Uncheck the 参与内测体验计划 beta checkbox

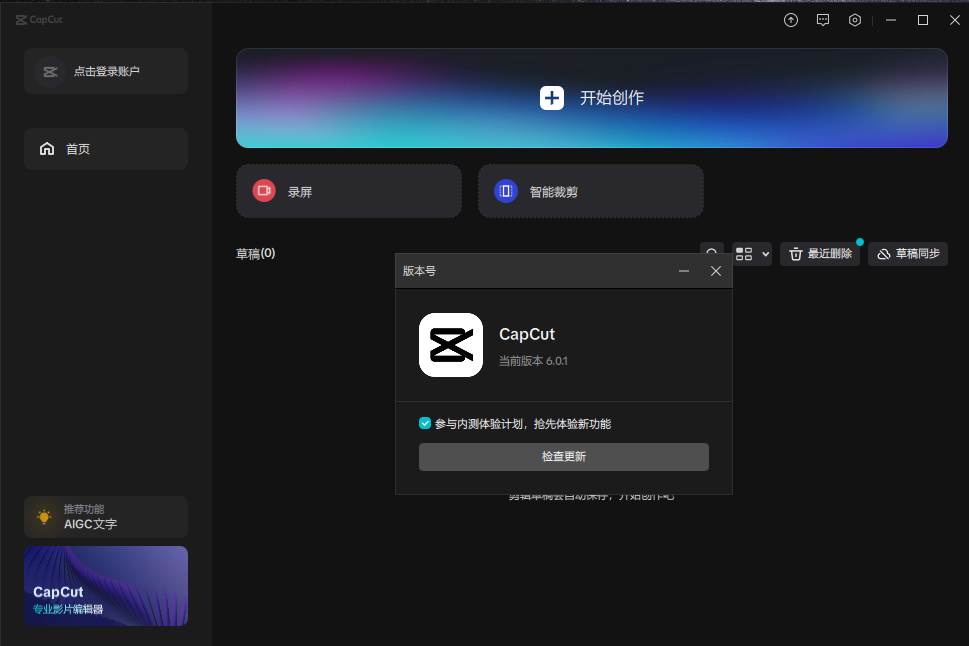425,424
